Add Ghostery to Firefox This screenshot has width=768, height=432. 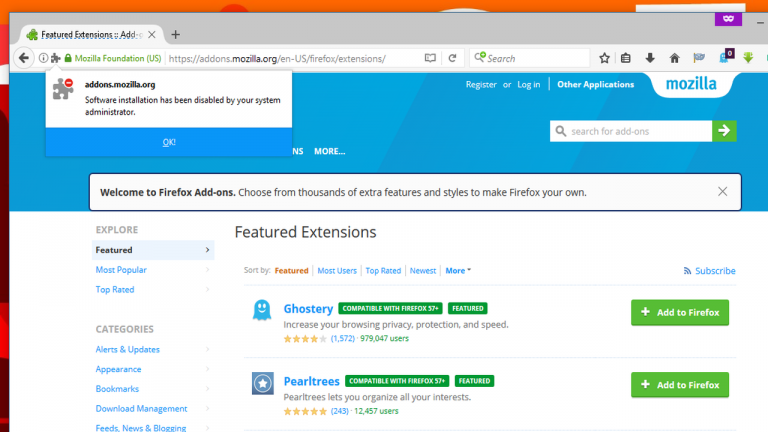[x=680, y=312]
